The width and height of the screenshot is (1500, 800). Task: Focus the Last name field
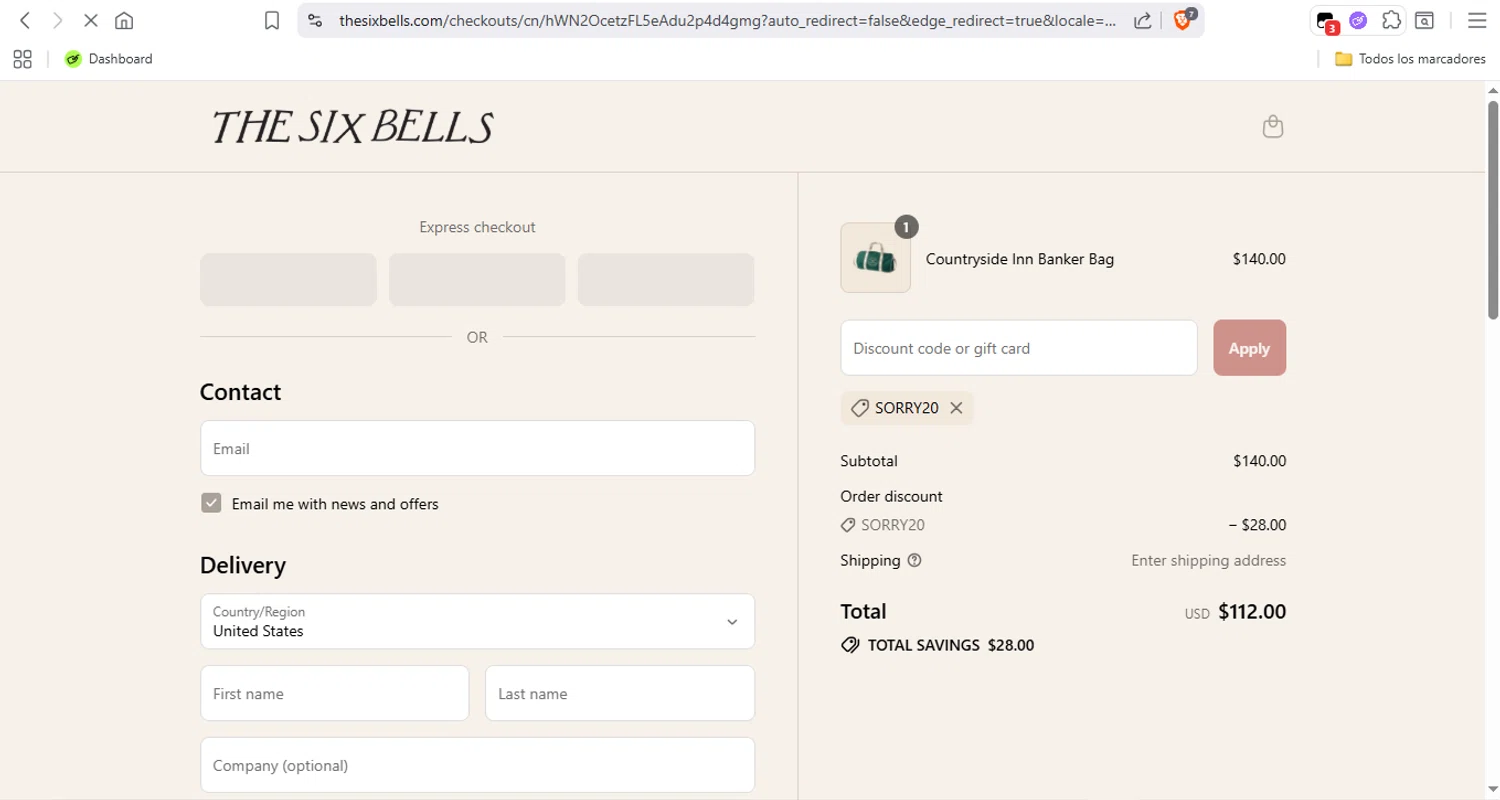coord(619,693)
